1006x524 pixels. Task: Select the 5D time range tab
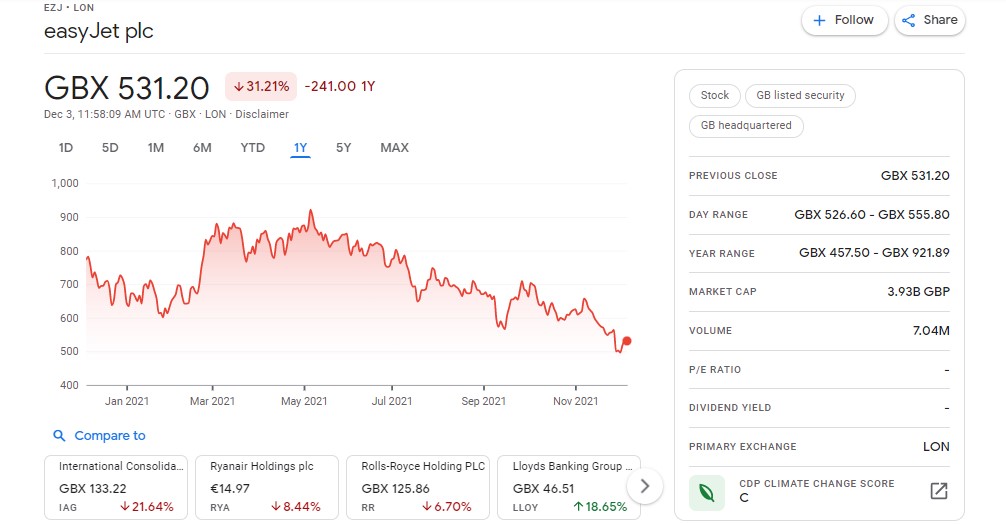pos(110,148)
